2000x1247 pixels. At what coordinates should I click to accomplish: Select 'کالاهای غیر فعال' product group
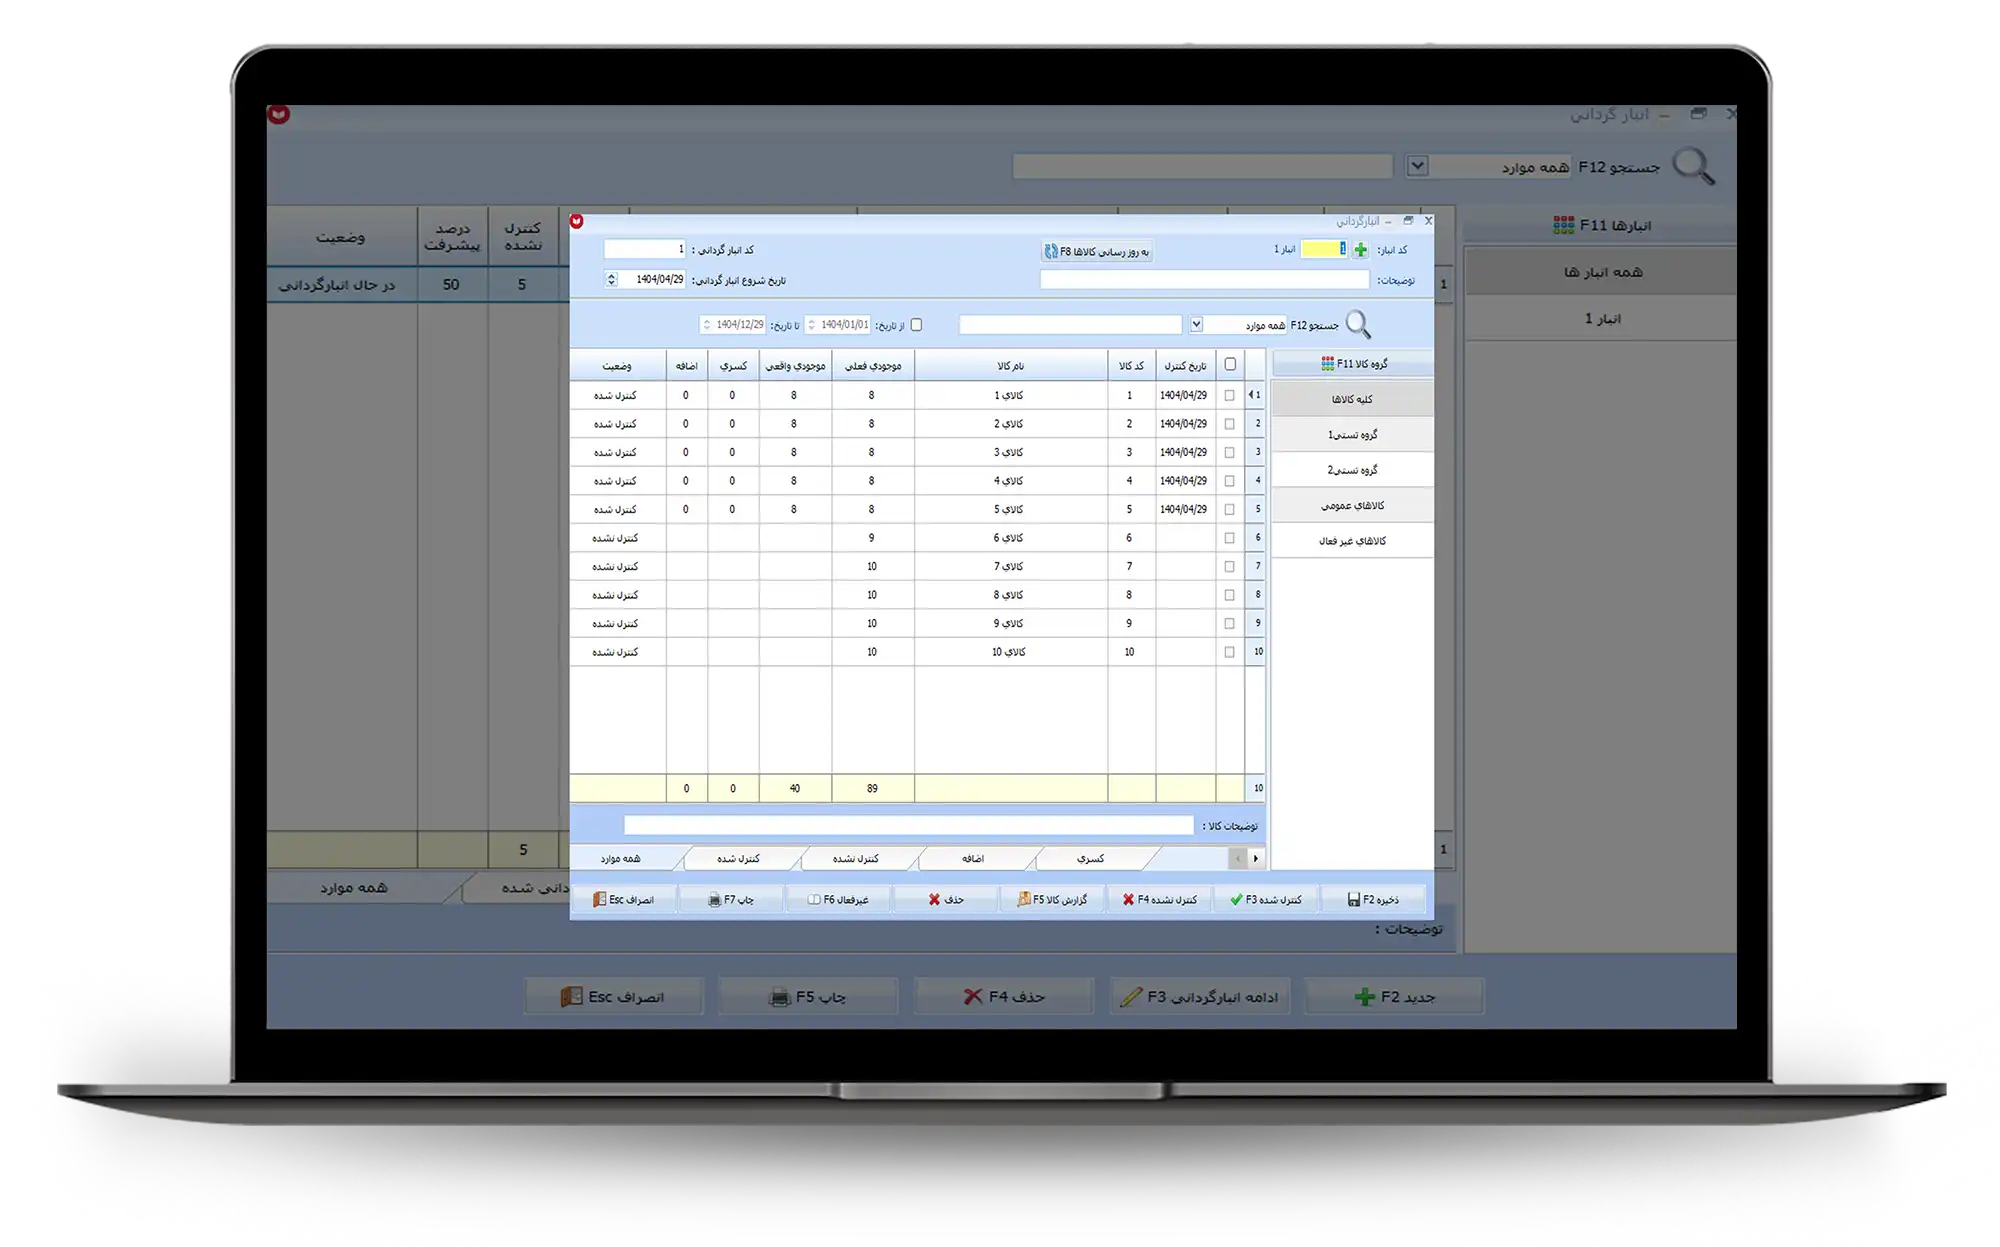1352,541
